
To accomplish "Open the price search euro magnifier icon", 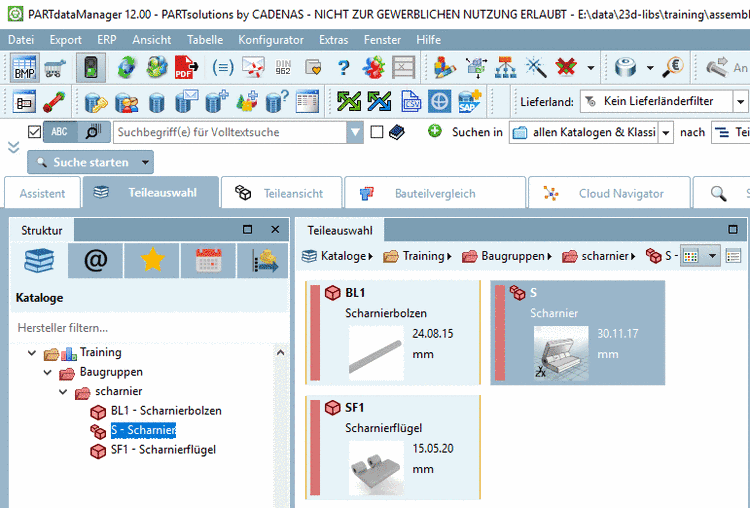I will (673, 67).
